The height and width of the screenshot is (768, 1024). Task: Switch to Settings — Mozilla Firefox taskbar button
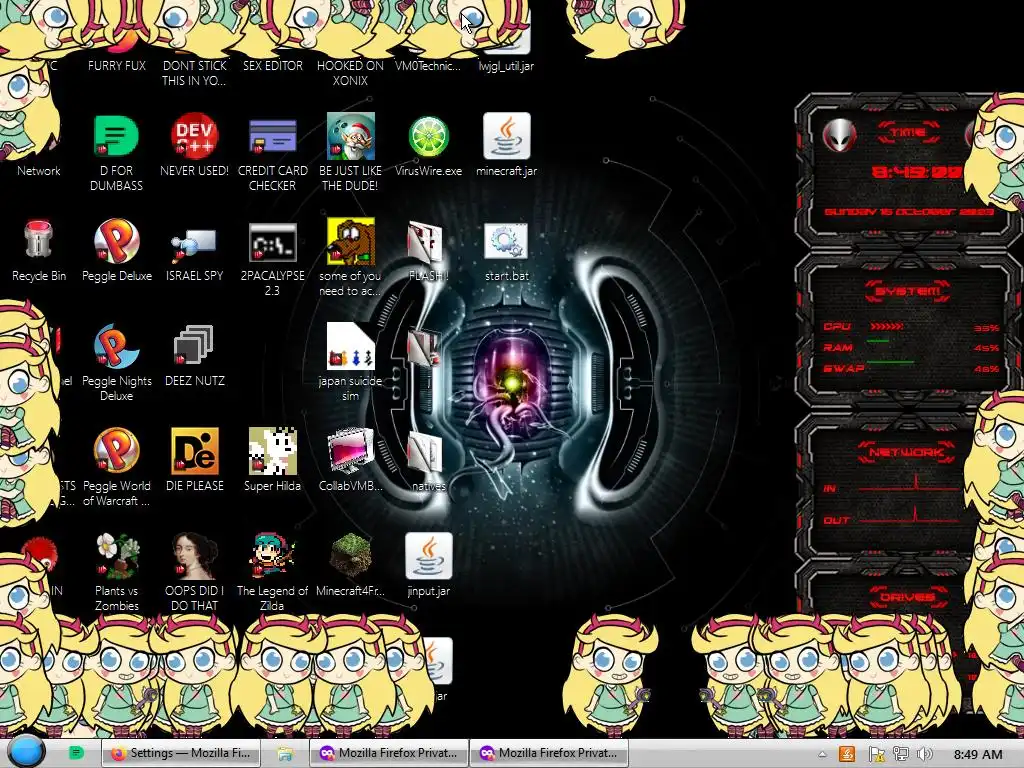click(x=181, y=753)
